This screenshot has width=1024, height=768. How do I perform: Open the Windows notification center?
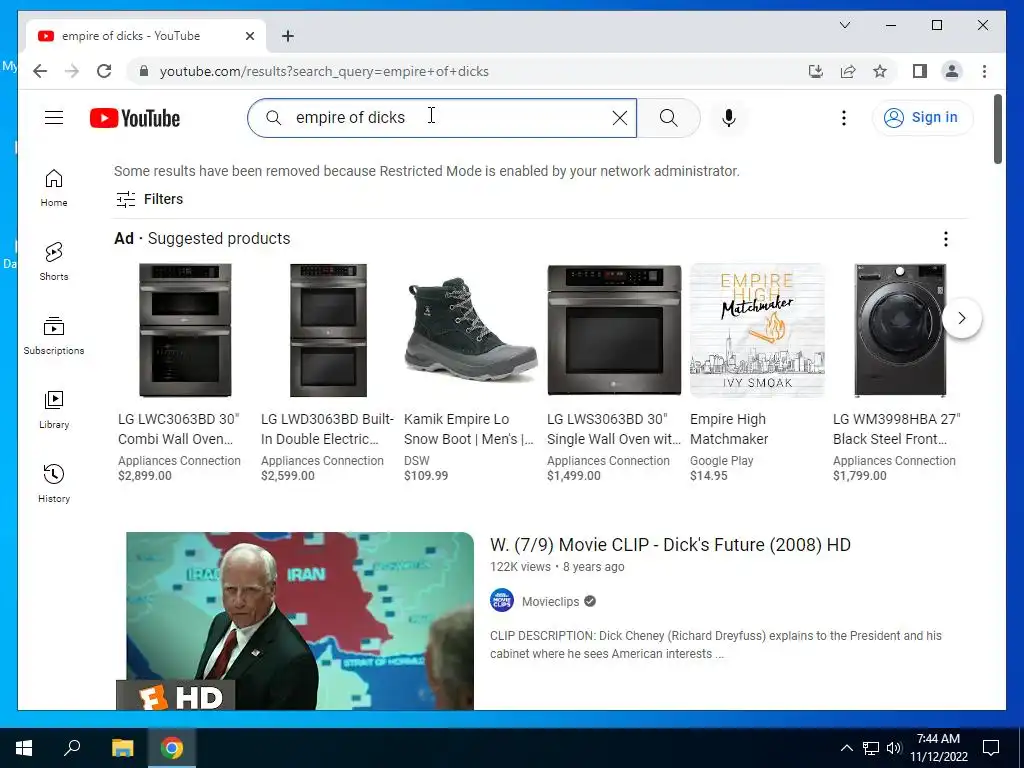[x=991, y=748]
